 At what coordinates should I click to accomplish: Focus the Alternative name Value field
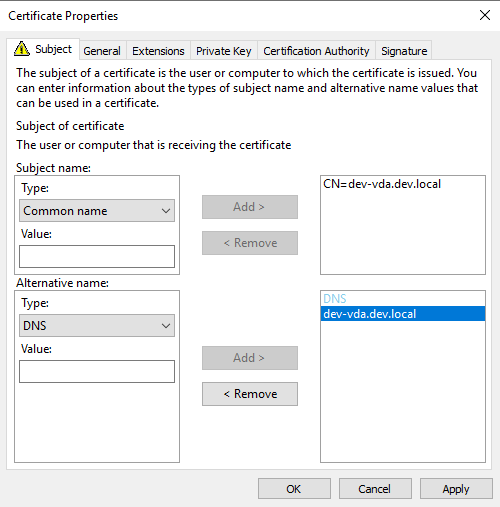tap(97, 371)
